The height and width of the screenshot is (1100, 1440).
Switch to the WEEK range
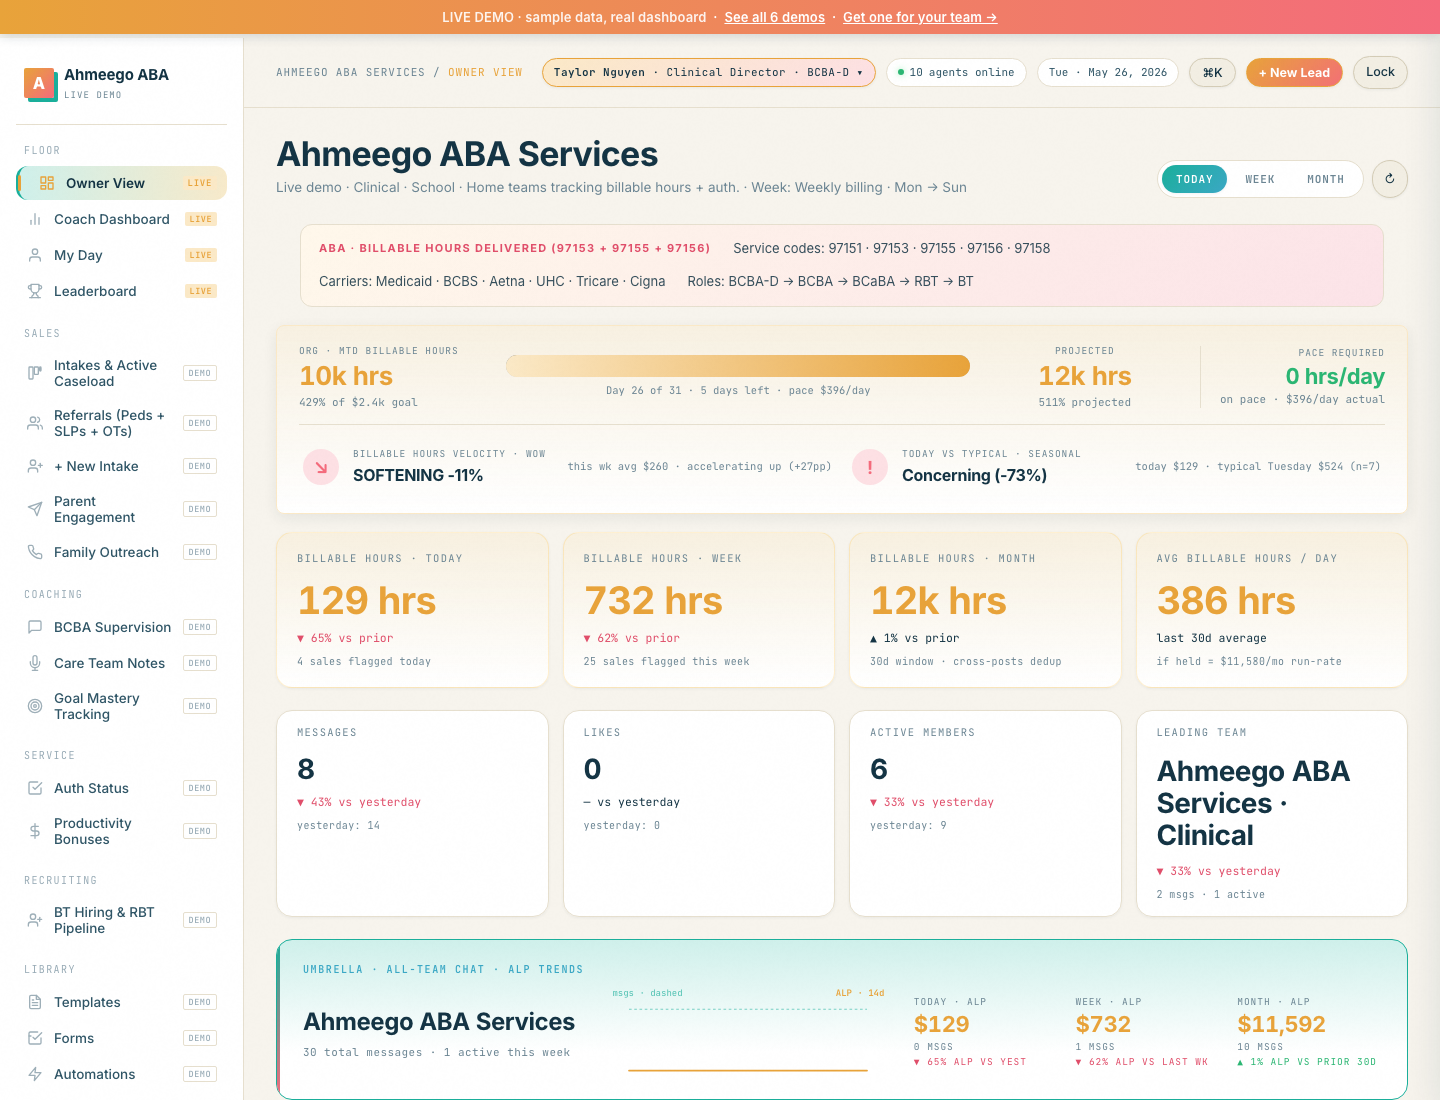click(1260, 179)
